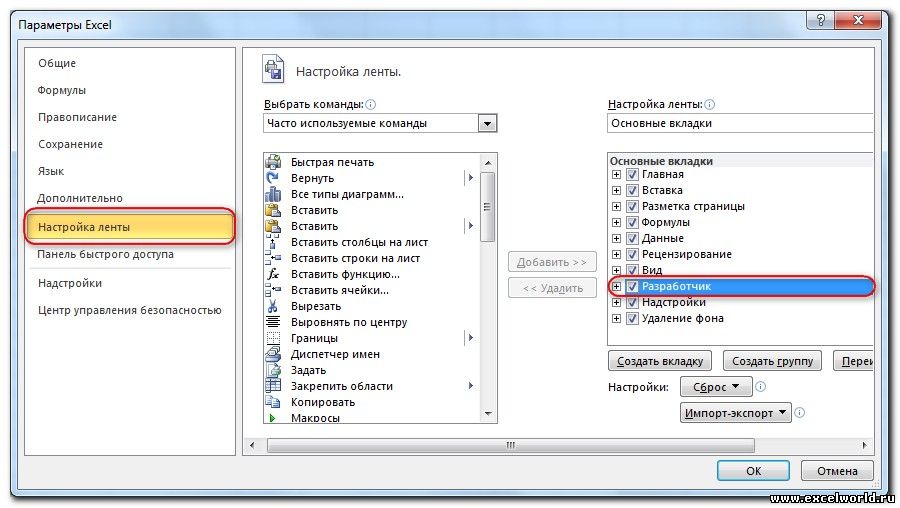Screen dimensions: 900x508
Task: Switch to Панель быстрого доступа section
Action: coord(106,254)
